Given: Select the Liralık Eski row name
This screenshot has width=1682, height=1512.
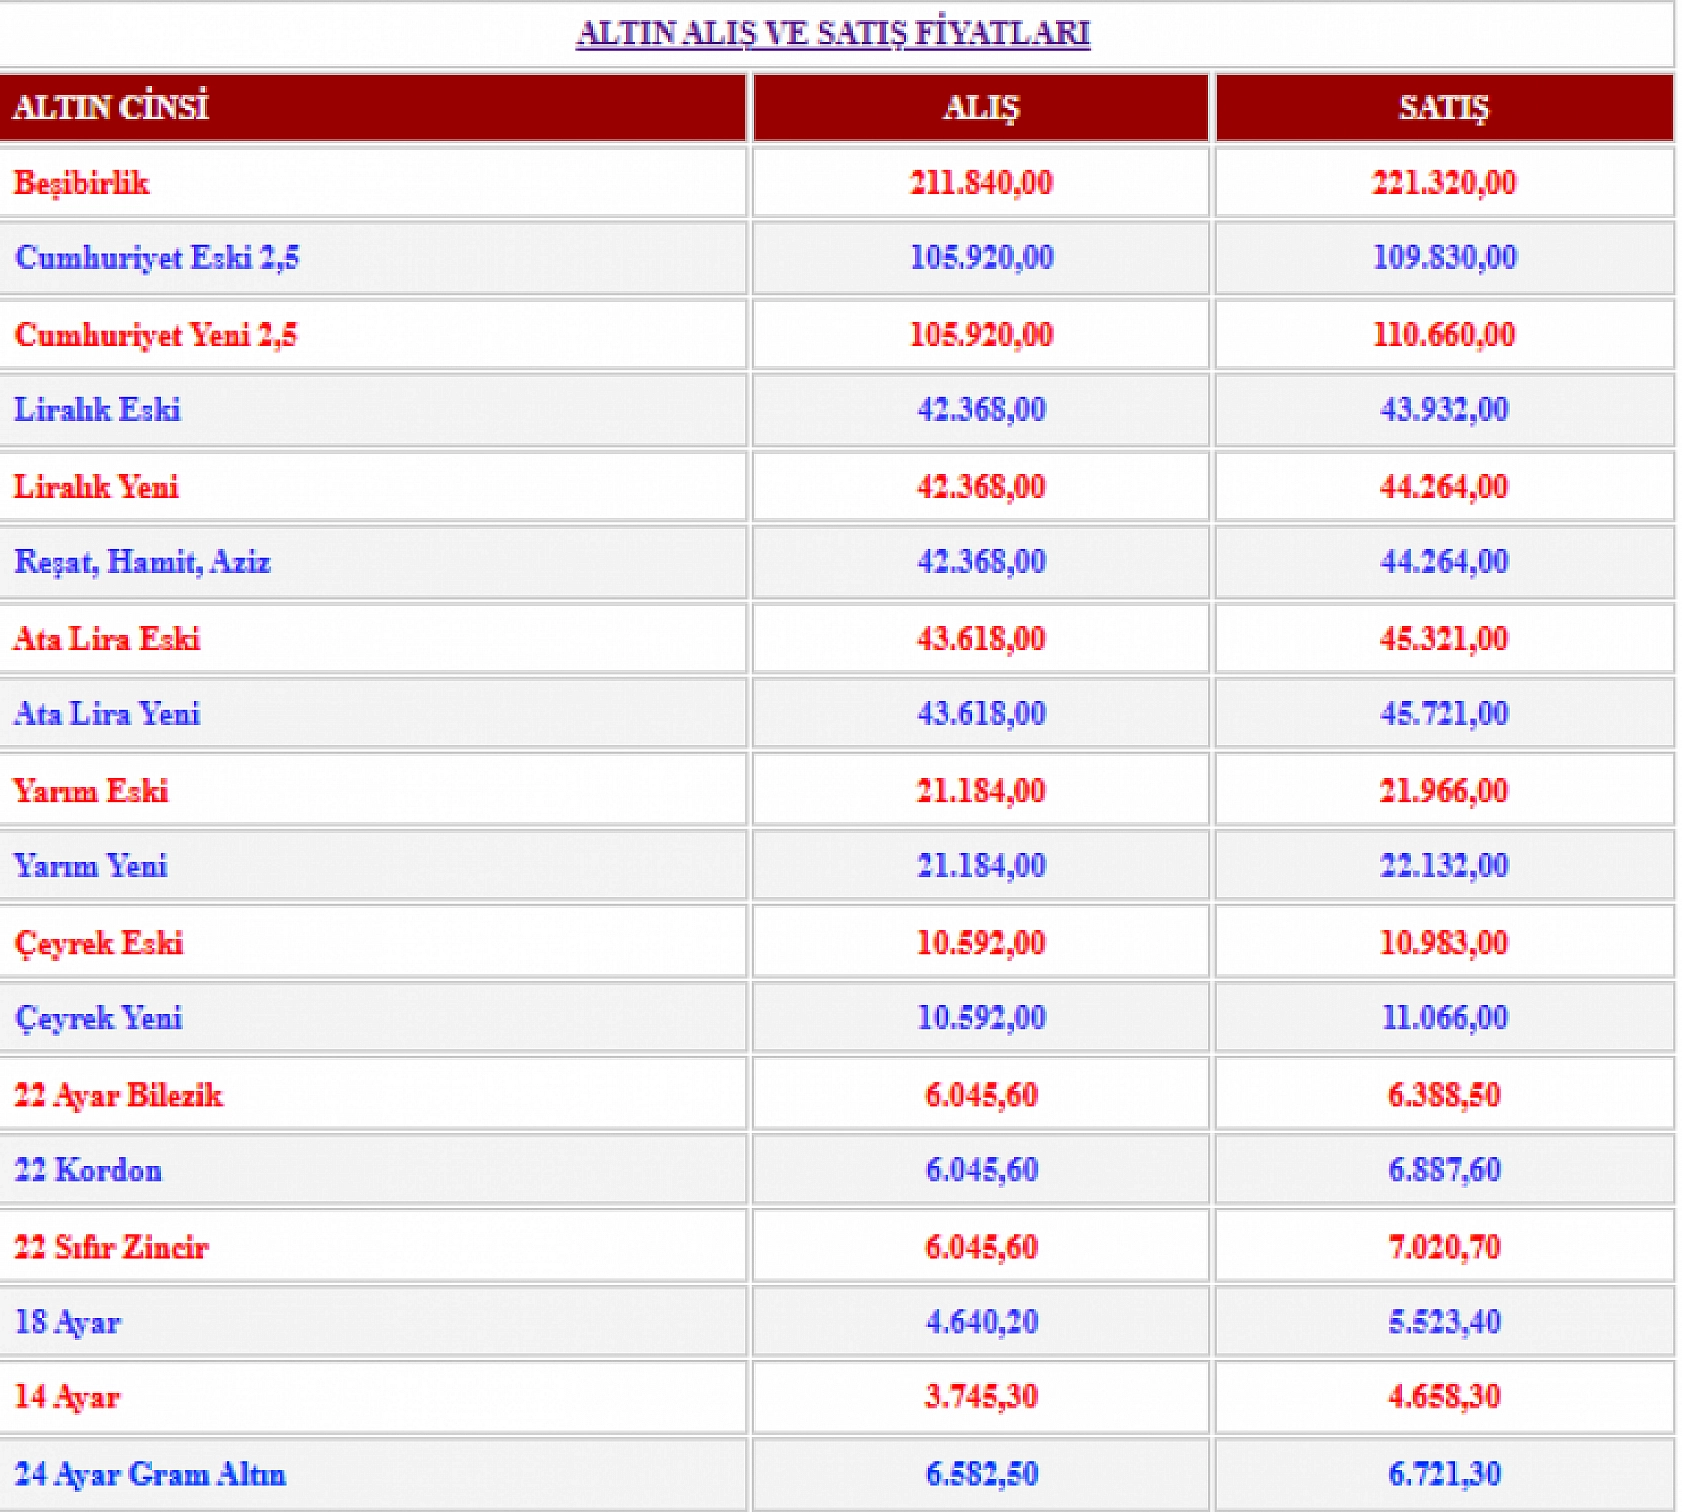Looking at the screenshot, I should click(97, 410).
